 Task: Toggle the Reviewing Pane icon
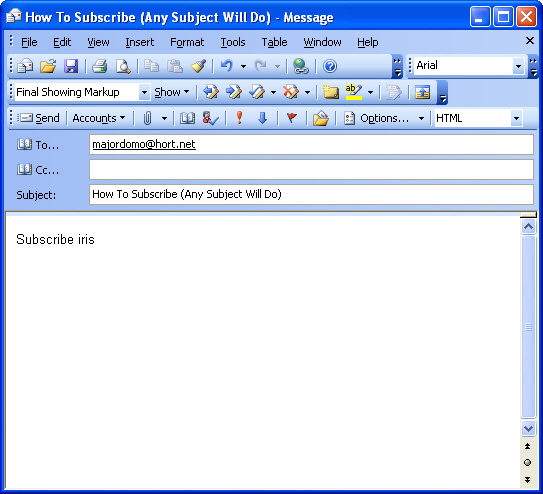[x=422, y=92]
